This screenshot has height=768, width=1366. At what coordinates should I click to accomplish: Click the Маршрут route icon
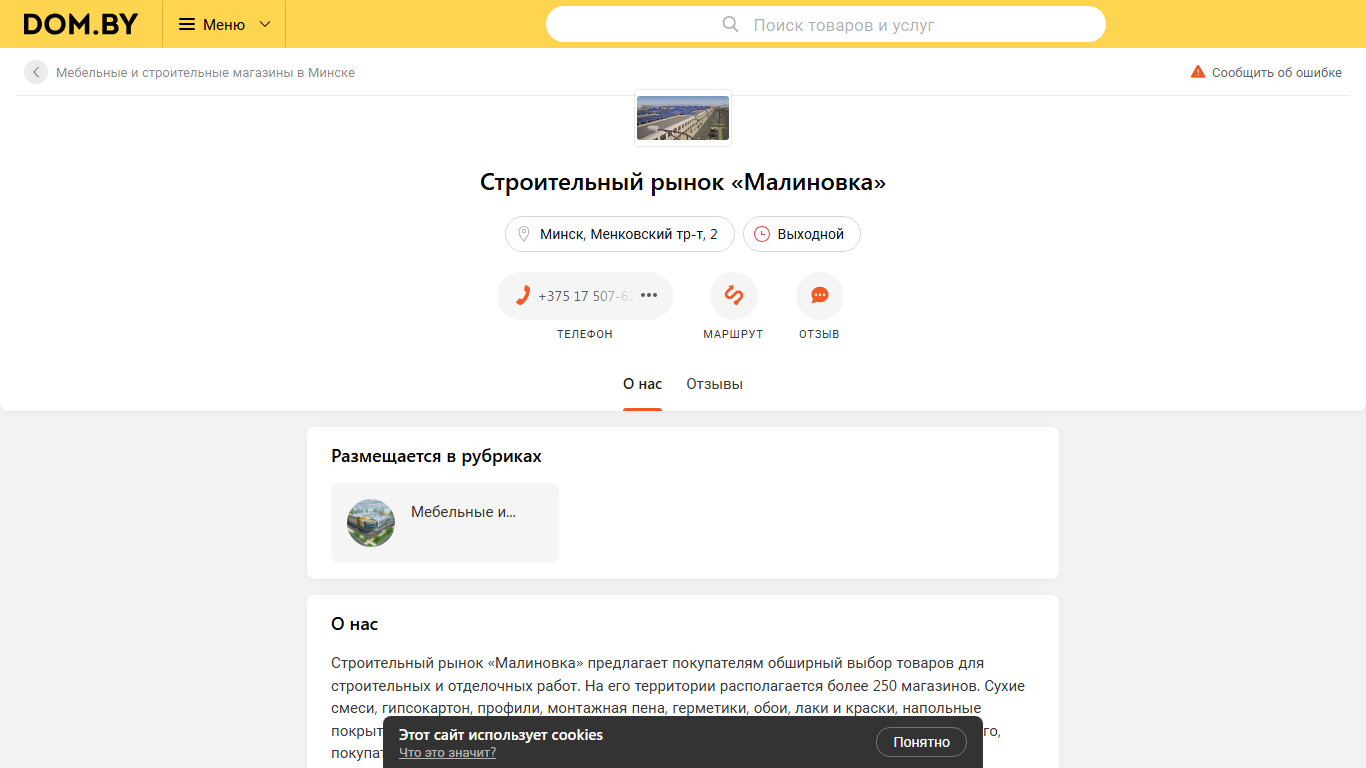(x=734, y=296)
